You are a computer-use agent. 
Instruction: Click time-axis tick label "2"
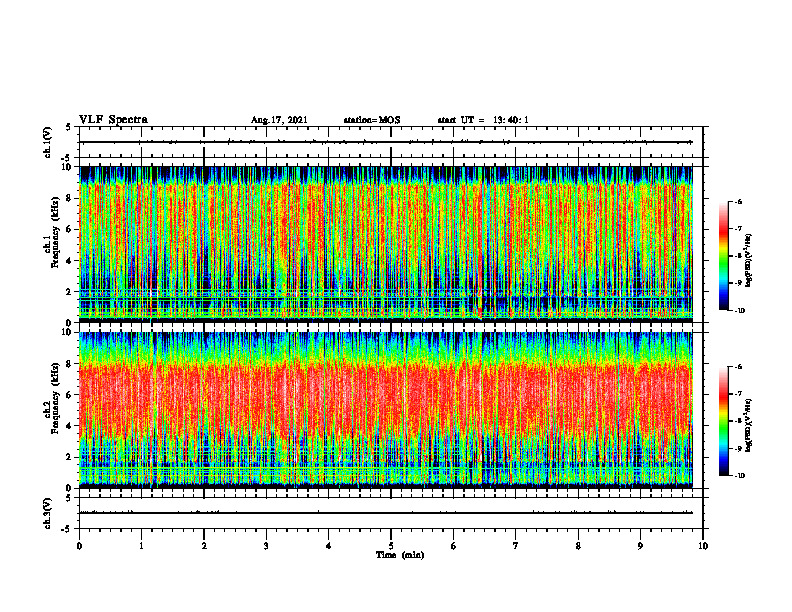(204, 546)
